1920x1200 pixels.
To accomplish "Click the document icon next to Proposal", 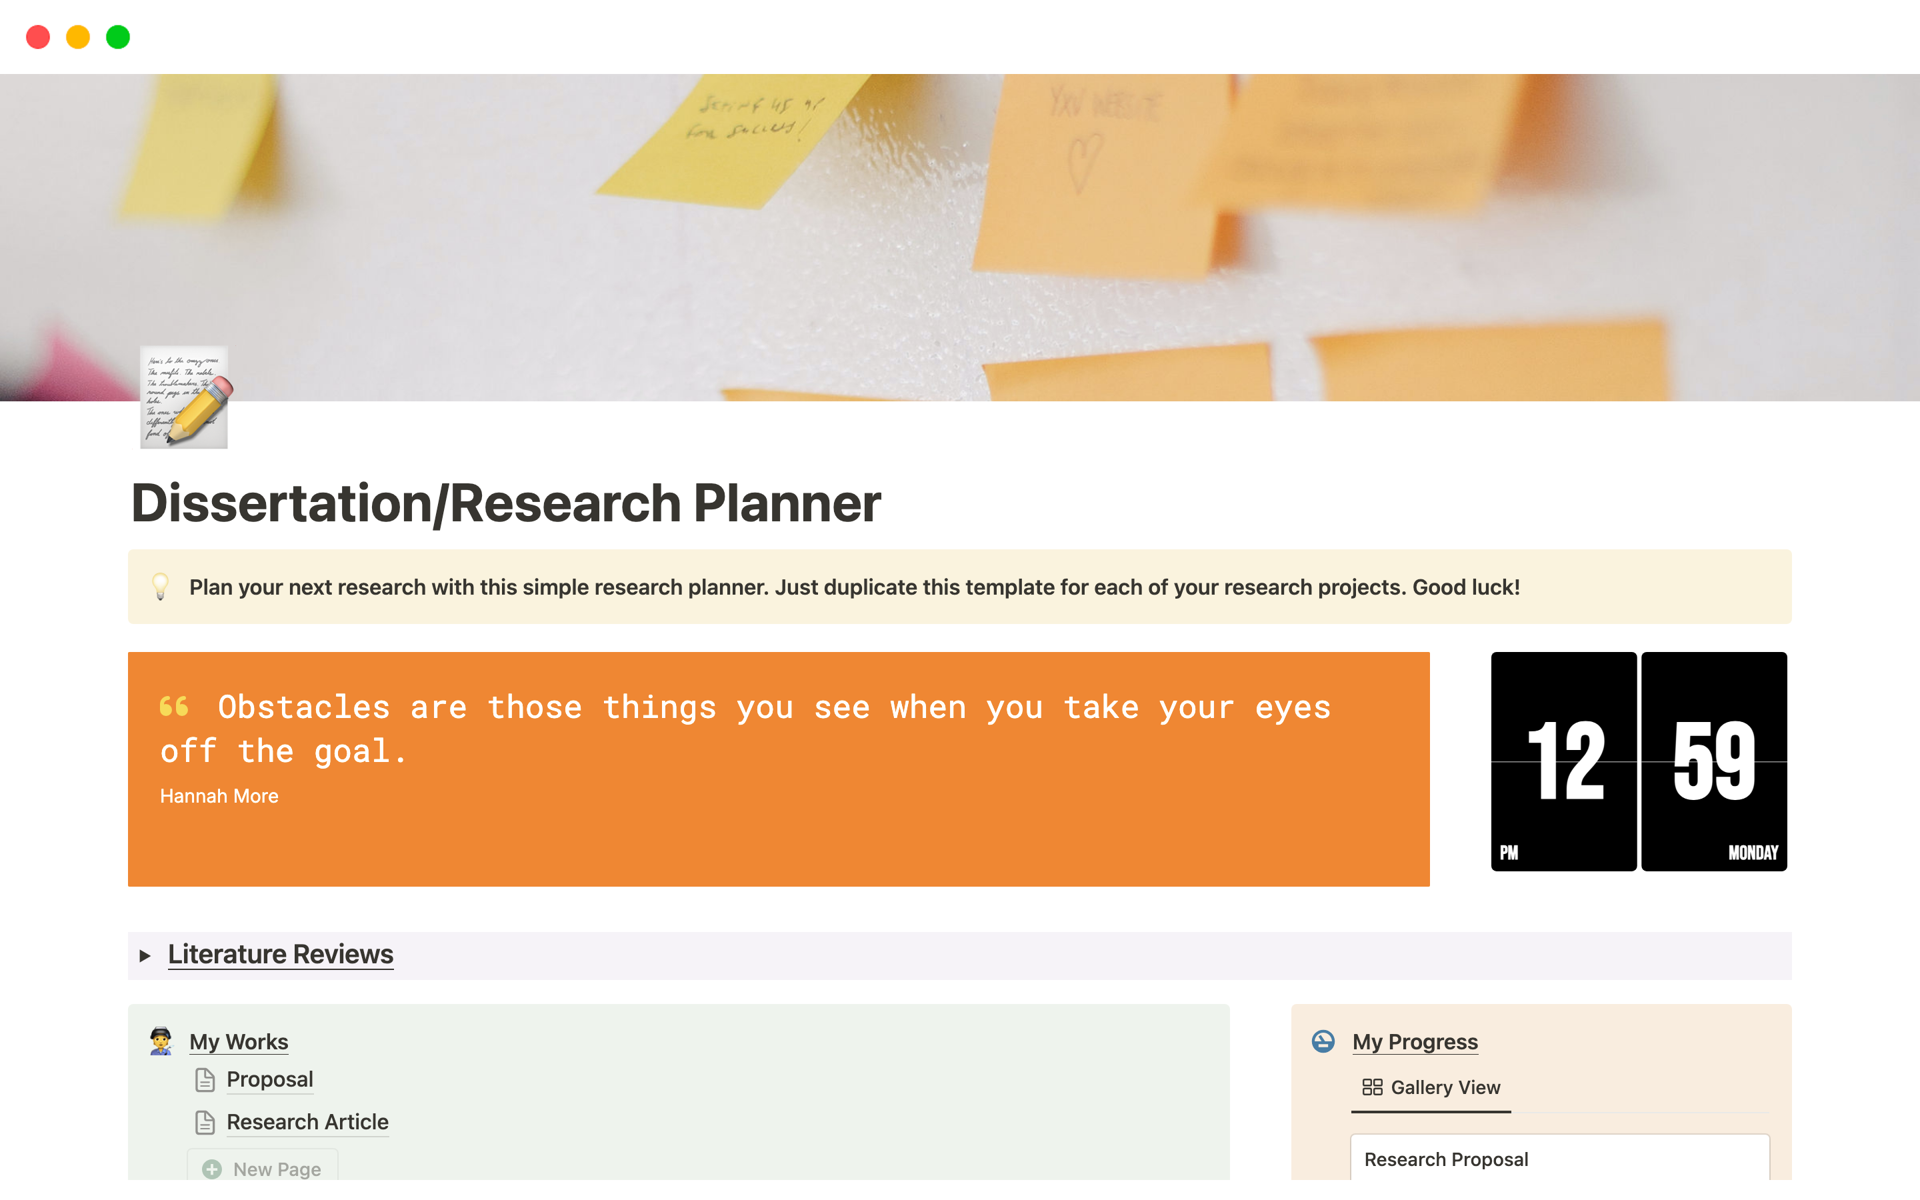I will (x=205, y=1078).
